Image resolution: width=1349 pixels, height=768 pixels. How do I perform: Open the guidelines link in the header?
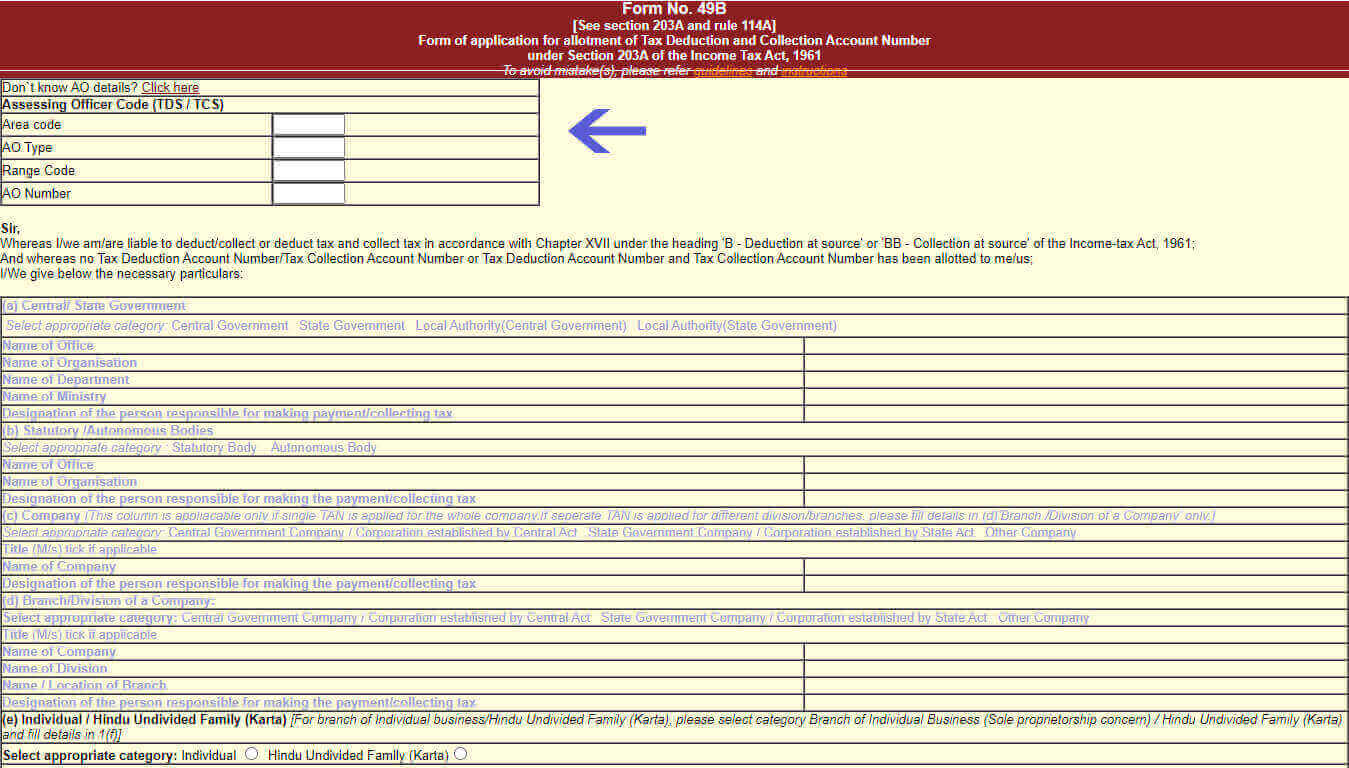(x=722, y=71)
